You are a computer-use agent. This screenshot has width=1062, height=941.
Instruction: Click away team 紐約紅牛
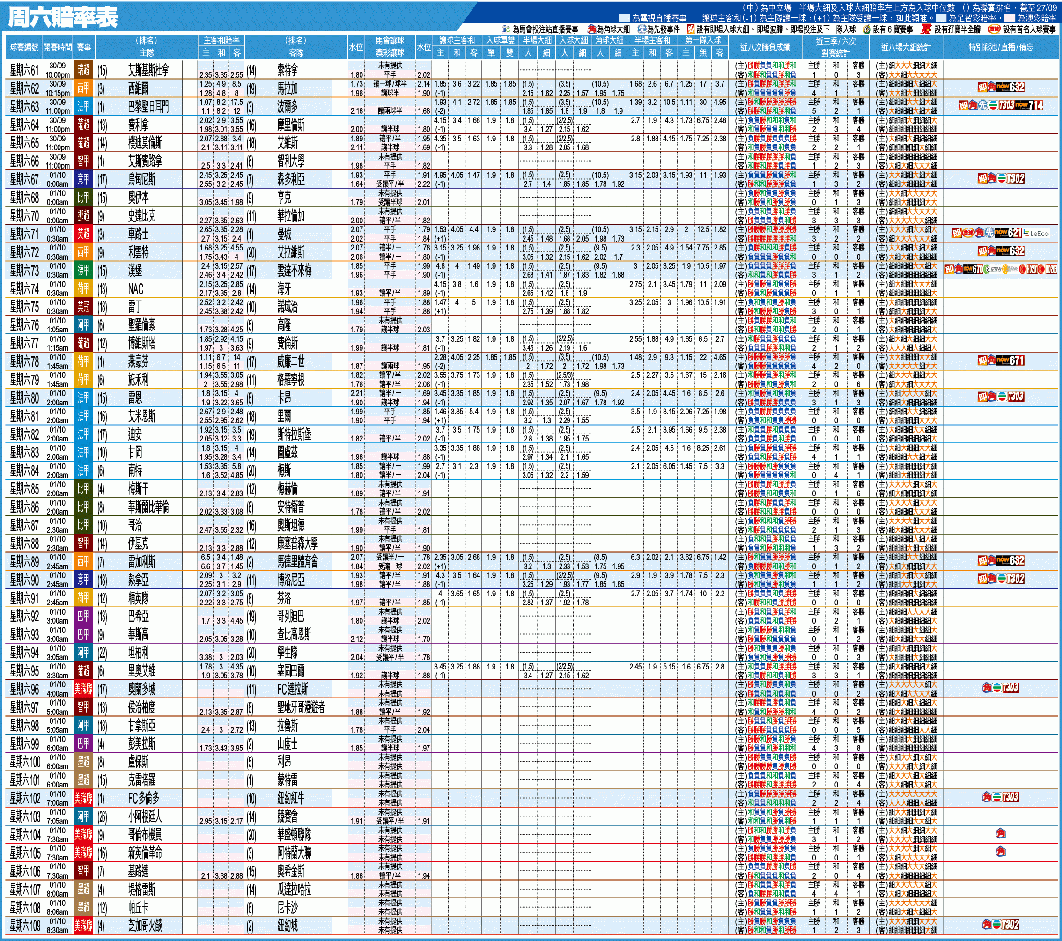click(x=291, y=798)
